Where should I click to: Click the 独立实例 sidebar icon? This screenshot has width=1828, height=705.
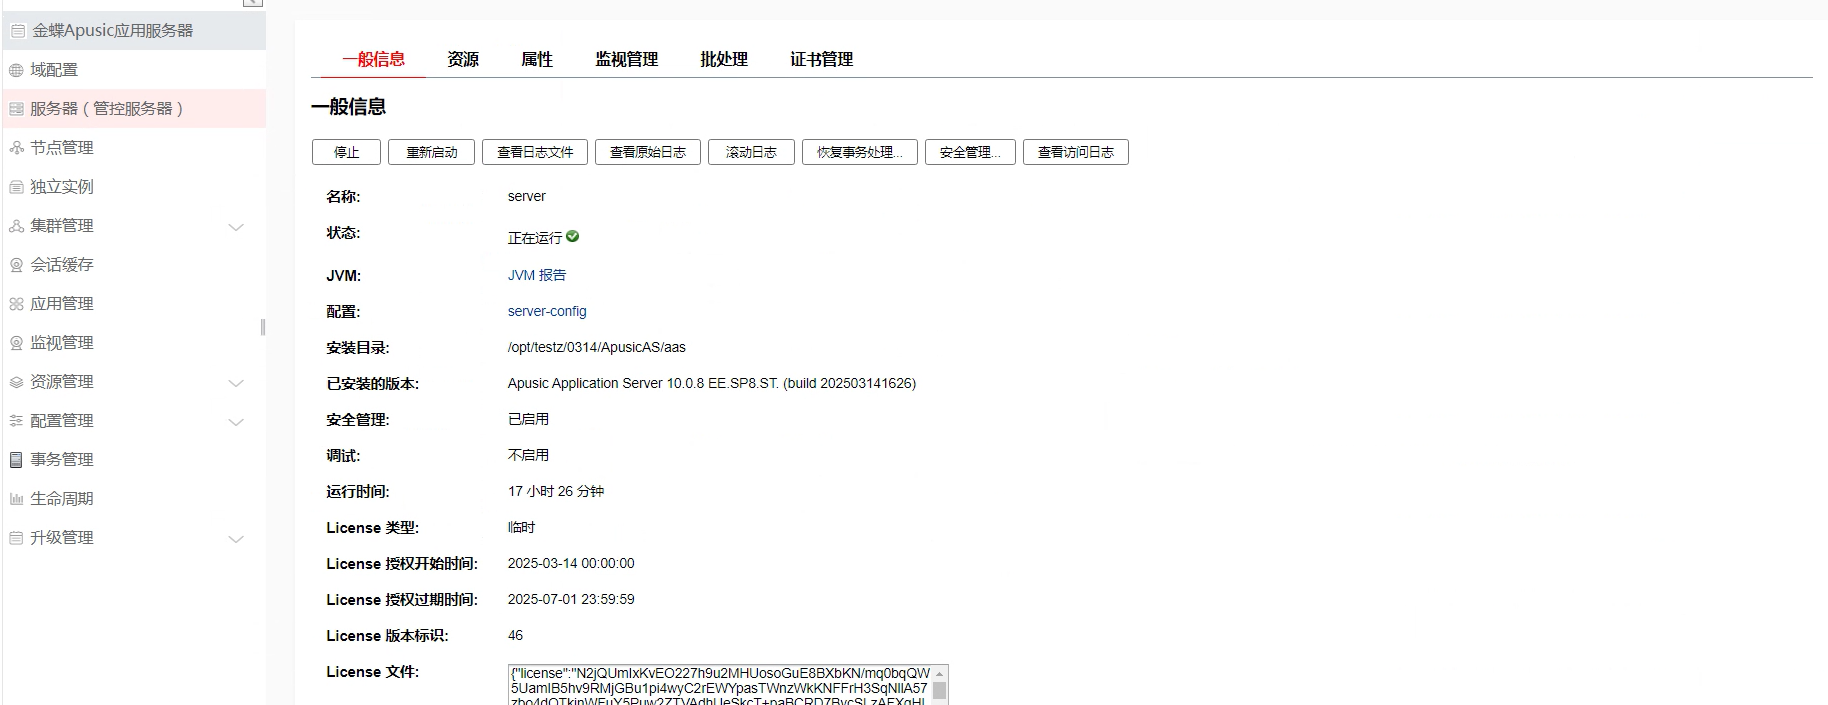(16, 187)
